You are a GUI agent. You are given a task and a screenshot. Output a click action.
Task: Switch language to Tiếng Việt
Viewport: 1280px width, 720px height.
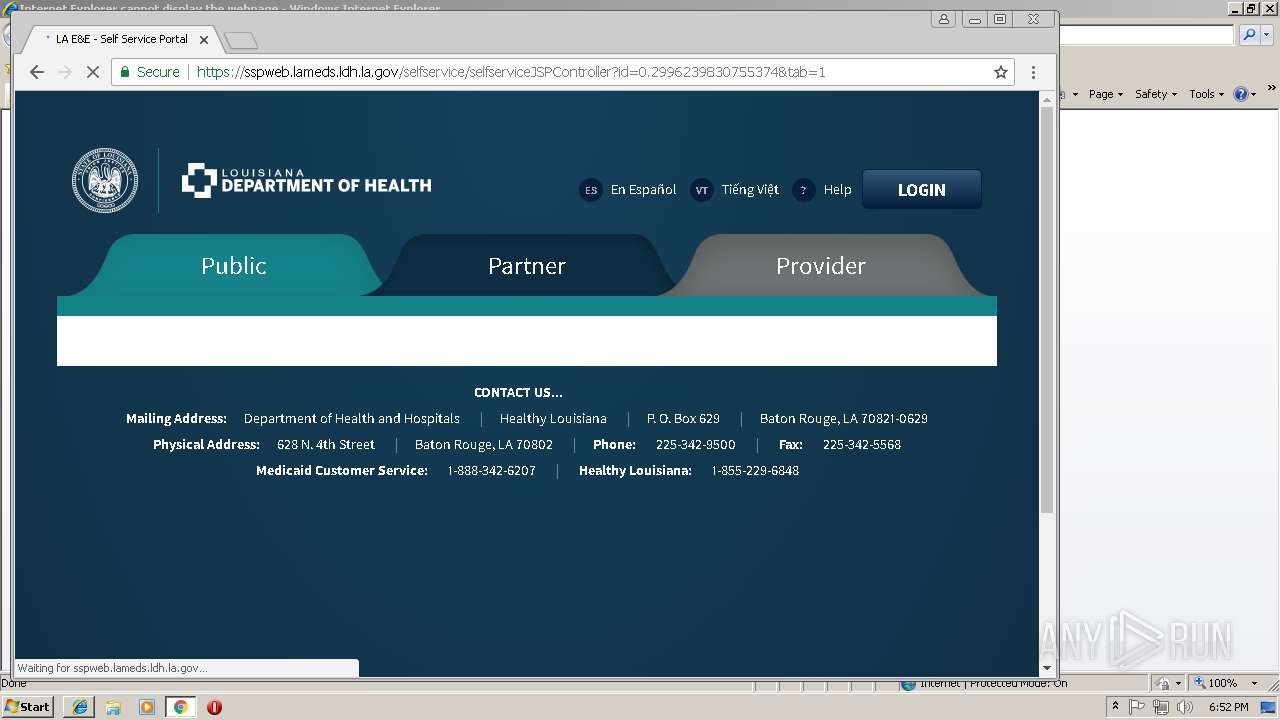(x=750, y=190)
